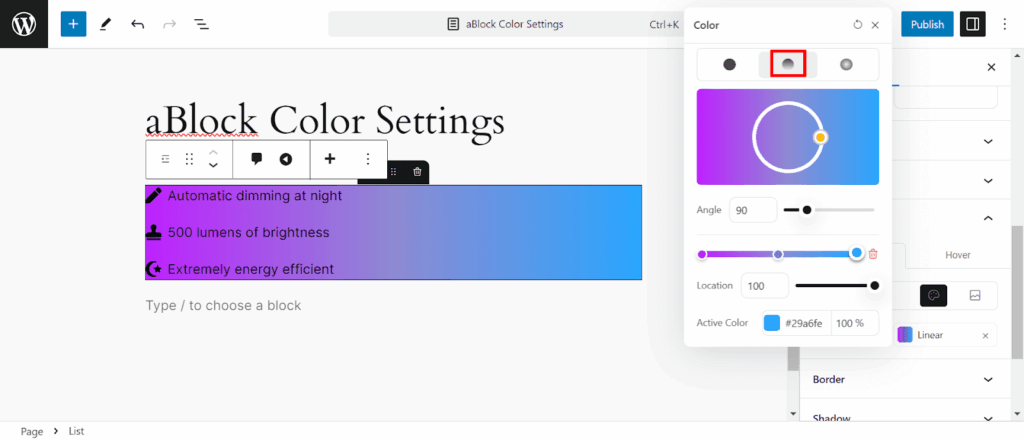Open the WordPress logo menu
This screenshot has height=440, width=1024.
pos(24,24)
